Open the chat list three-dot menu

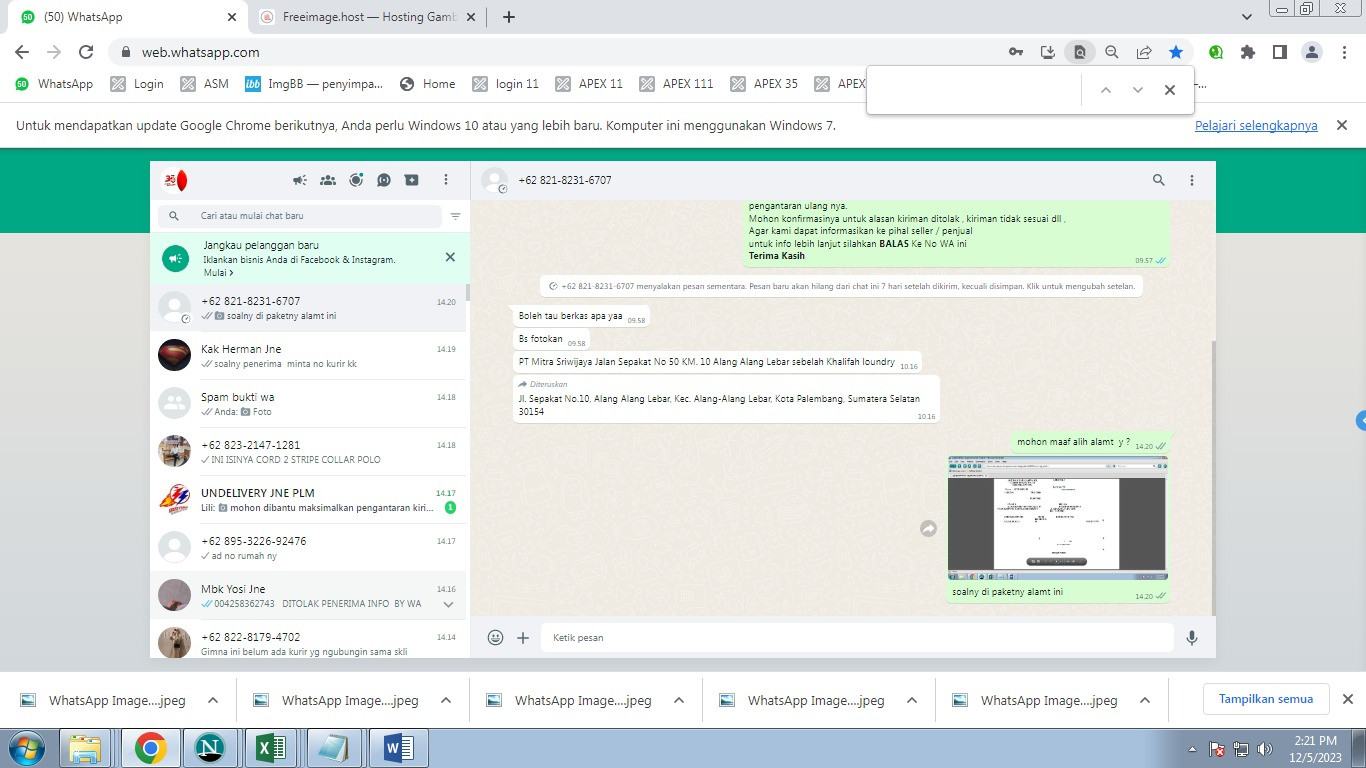click(x=446, y=180)
